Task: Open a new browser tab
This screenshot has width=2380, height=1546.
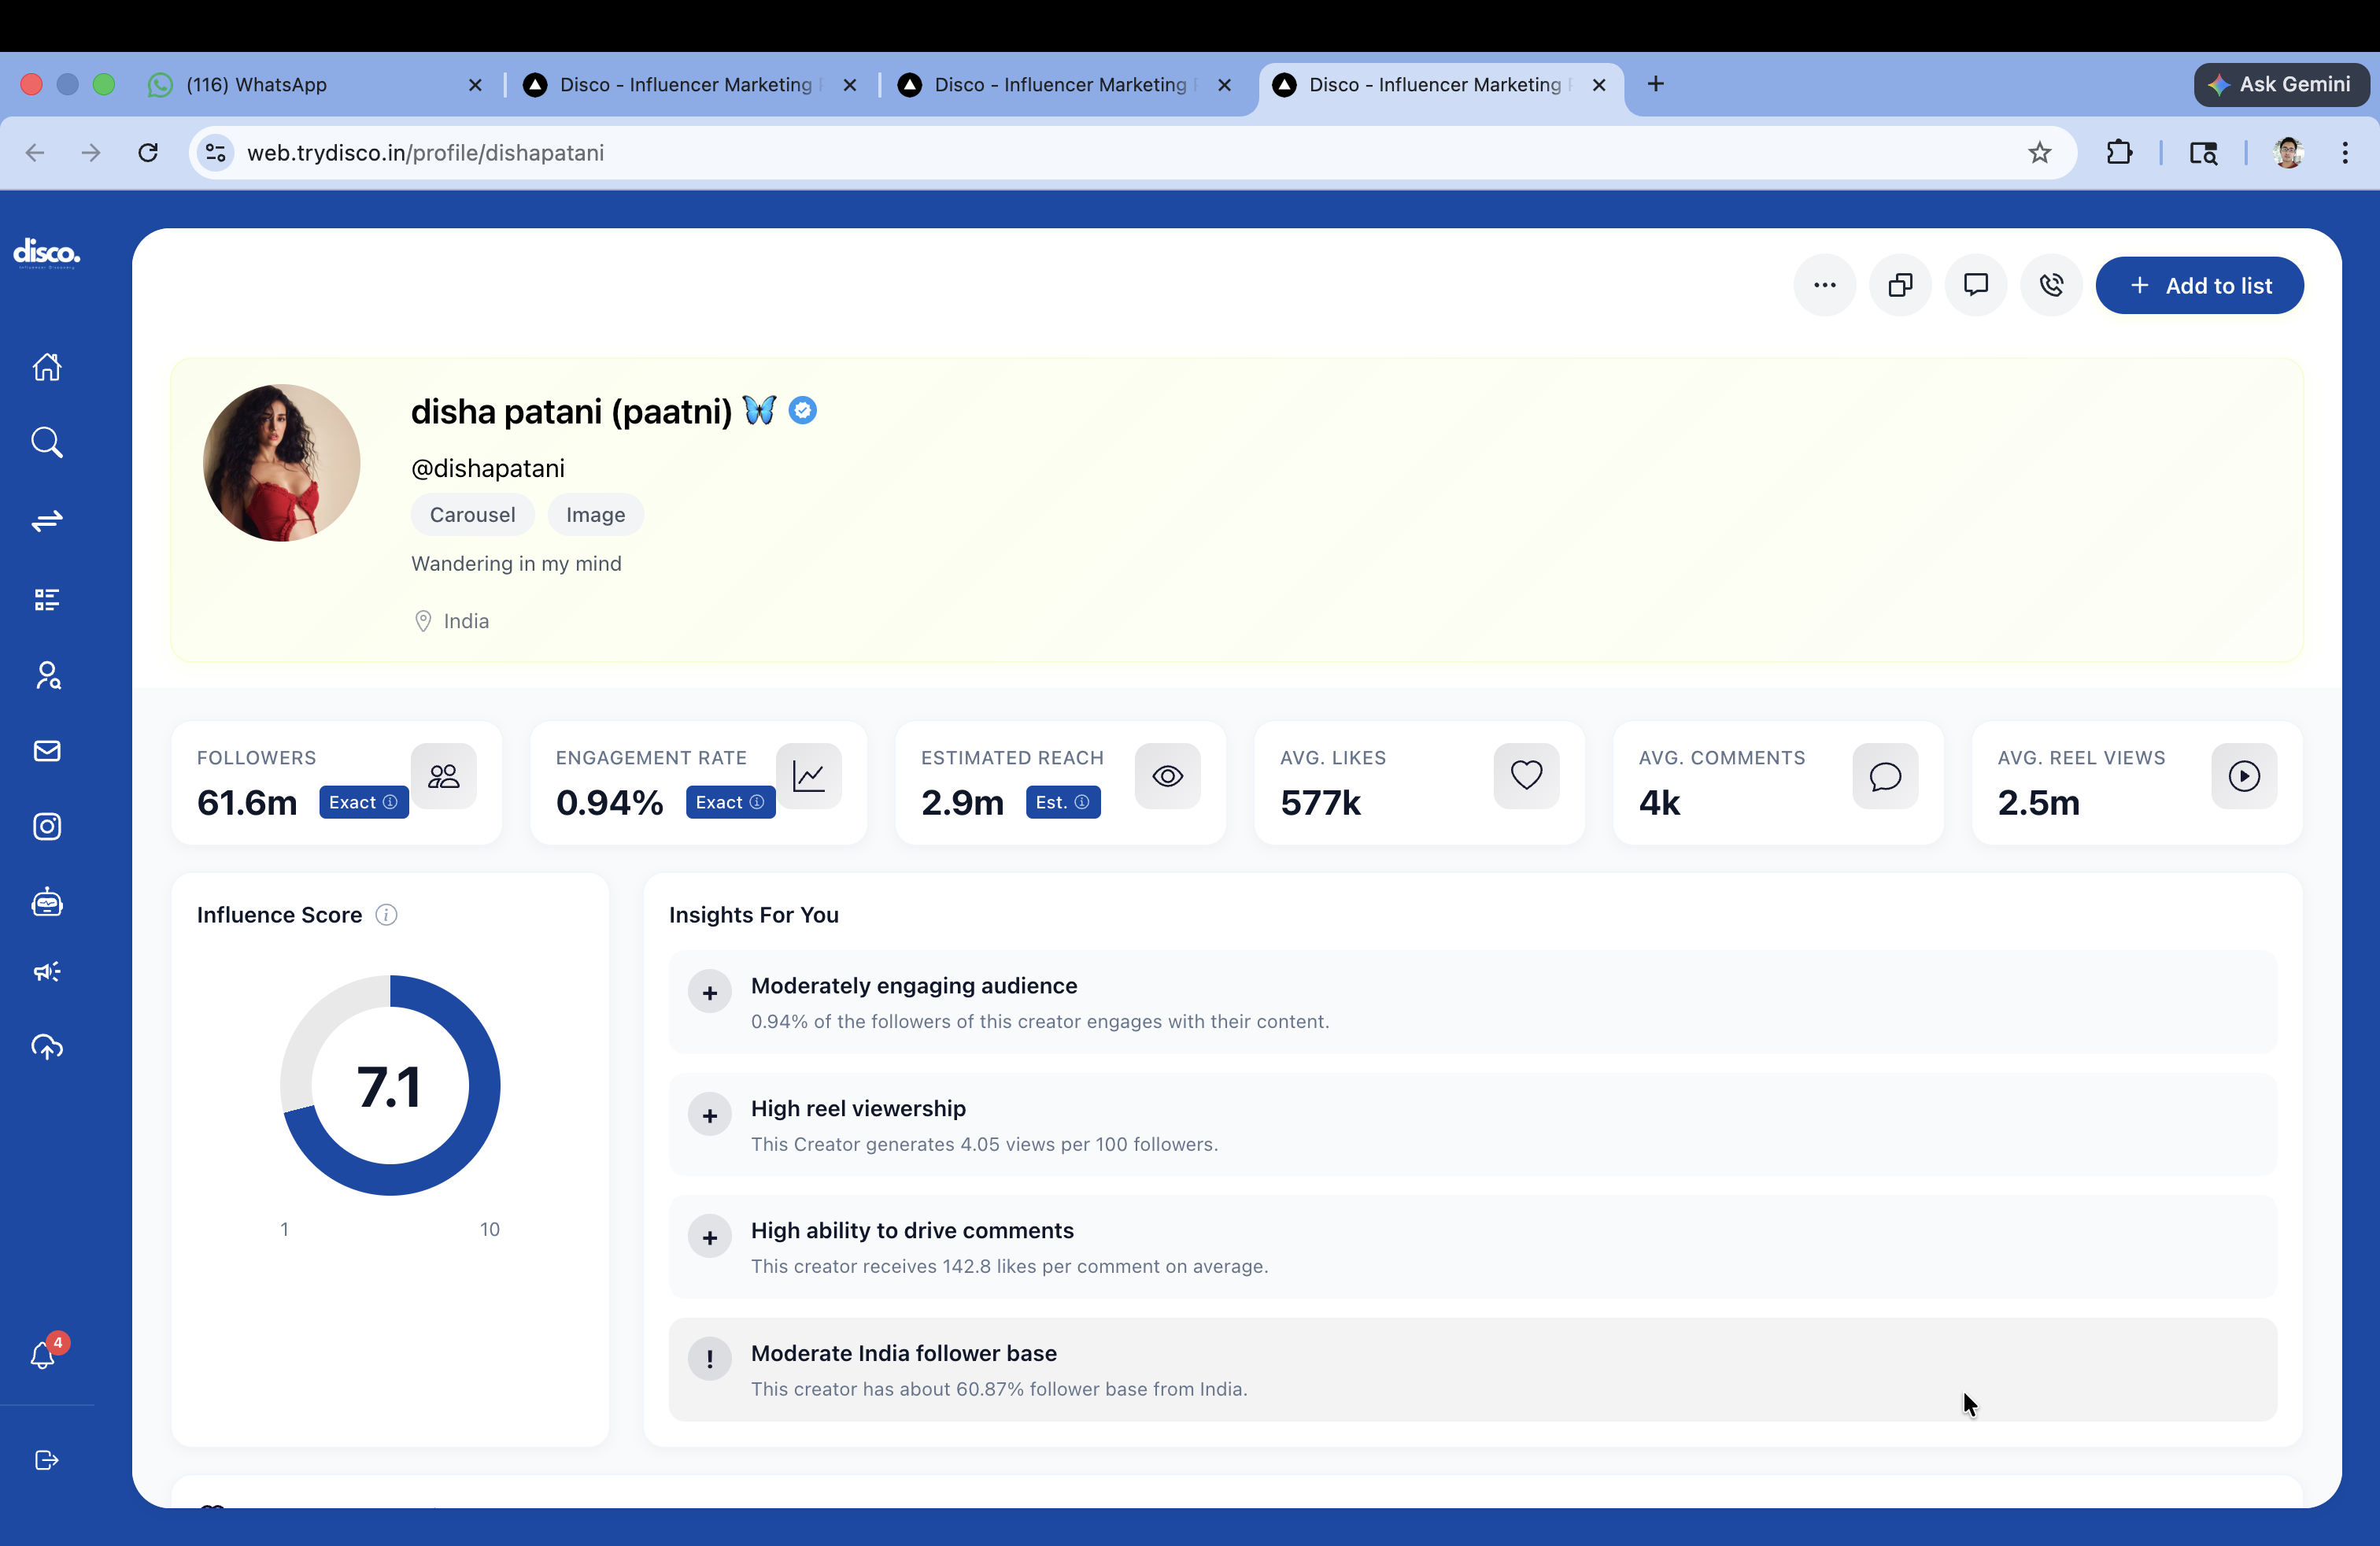Action: (1656, 84)
